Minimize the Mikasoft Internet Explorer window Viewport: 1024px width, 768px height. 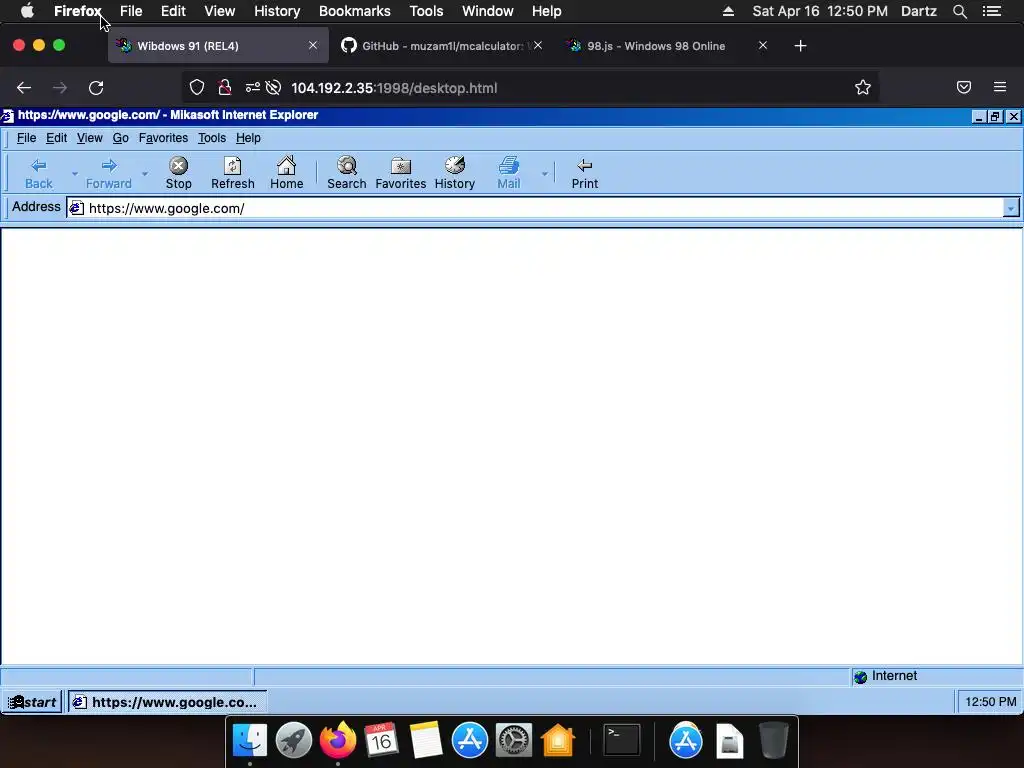[x=979, y=116]
